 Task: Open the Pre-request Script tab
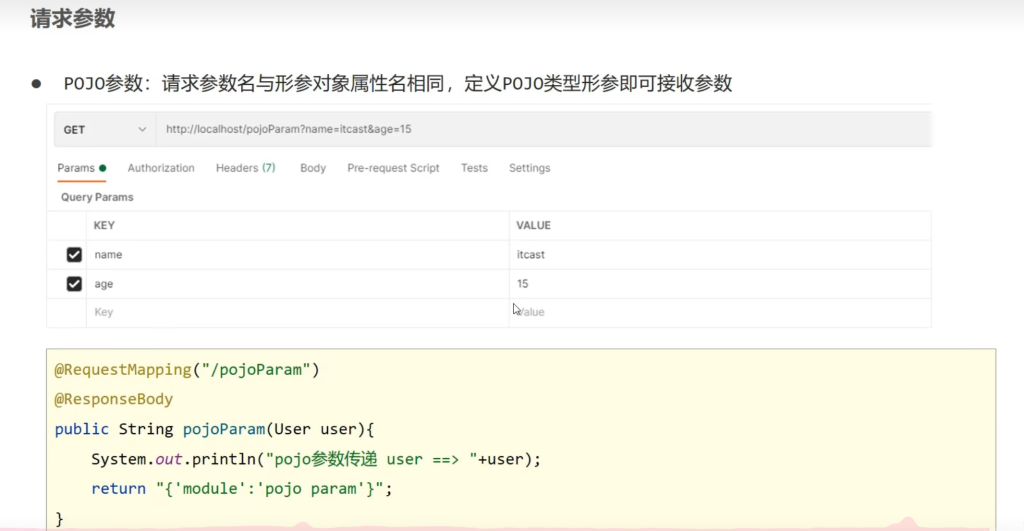393,168
